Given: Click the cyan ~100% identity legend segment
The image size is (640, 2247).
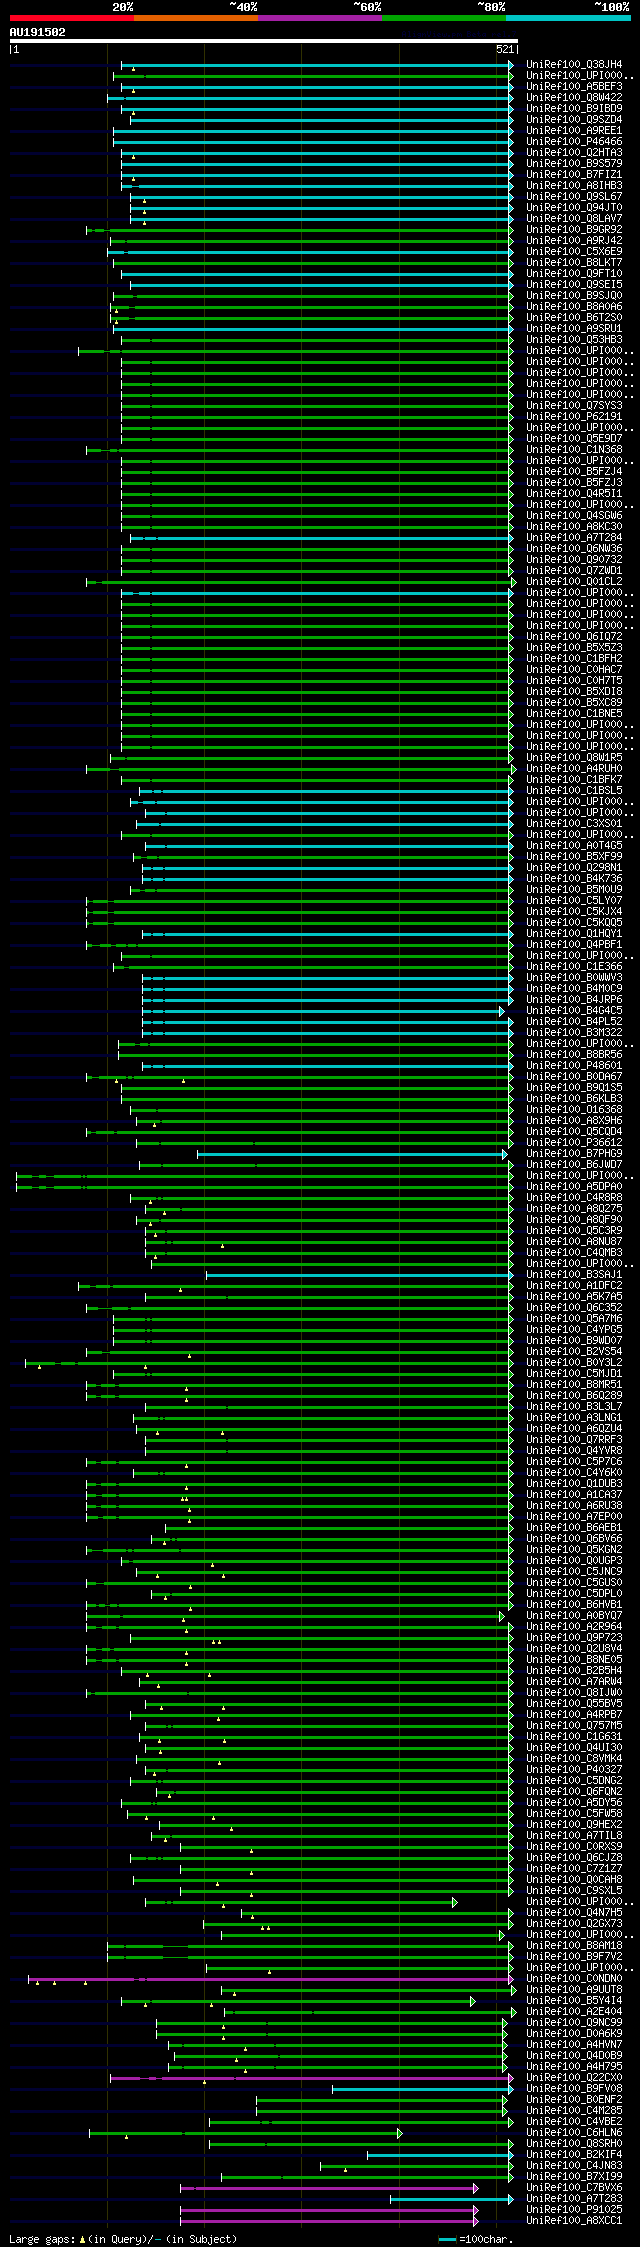Looking at the screenshot, I should point(568,18).
